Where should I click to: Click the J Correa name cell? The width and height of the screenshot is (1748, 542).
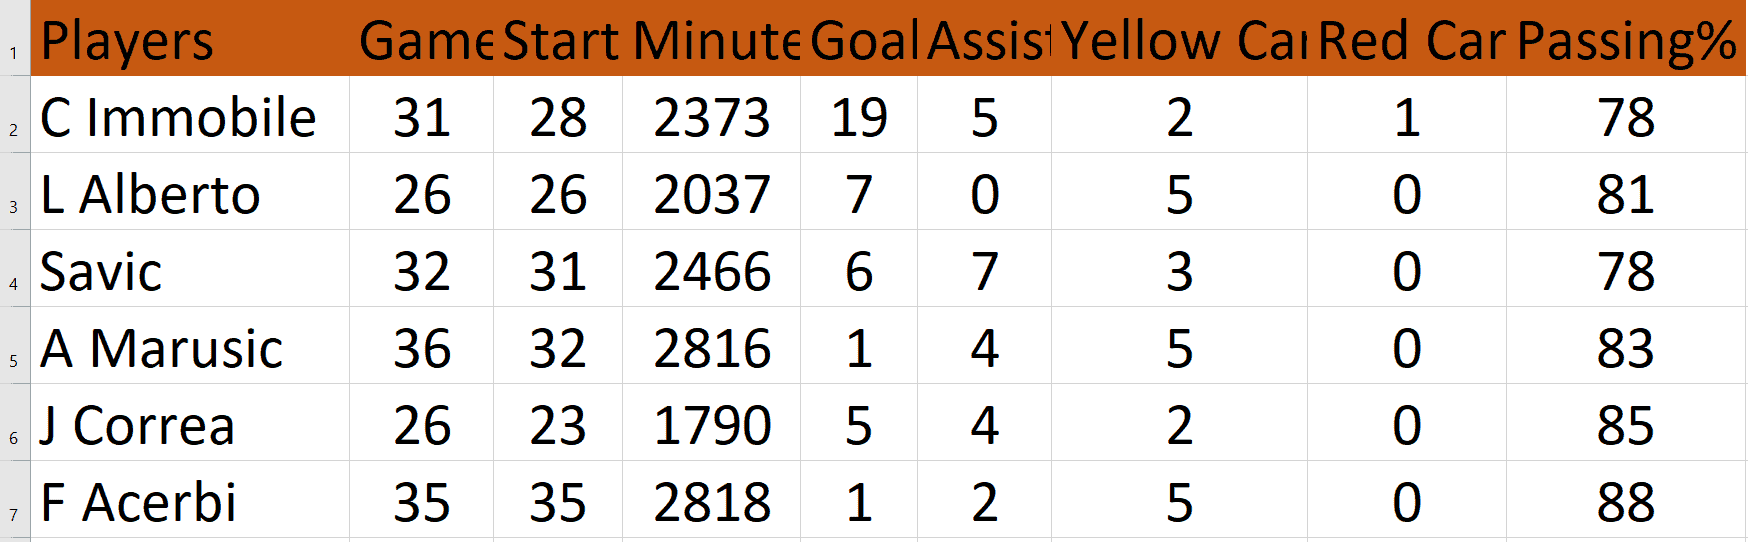point(190,425)
